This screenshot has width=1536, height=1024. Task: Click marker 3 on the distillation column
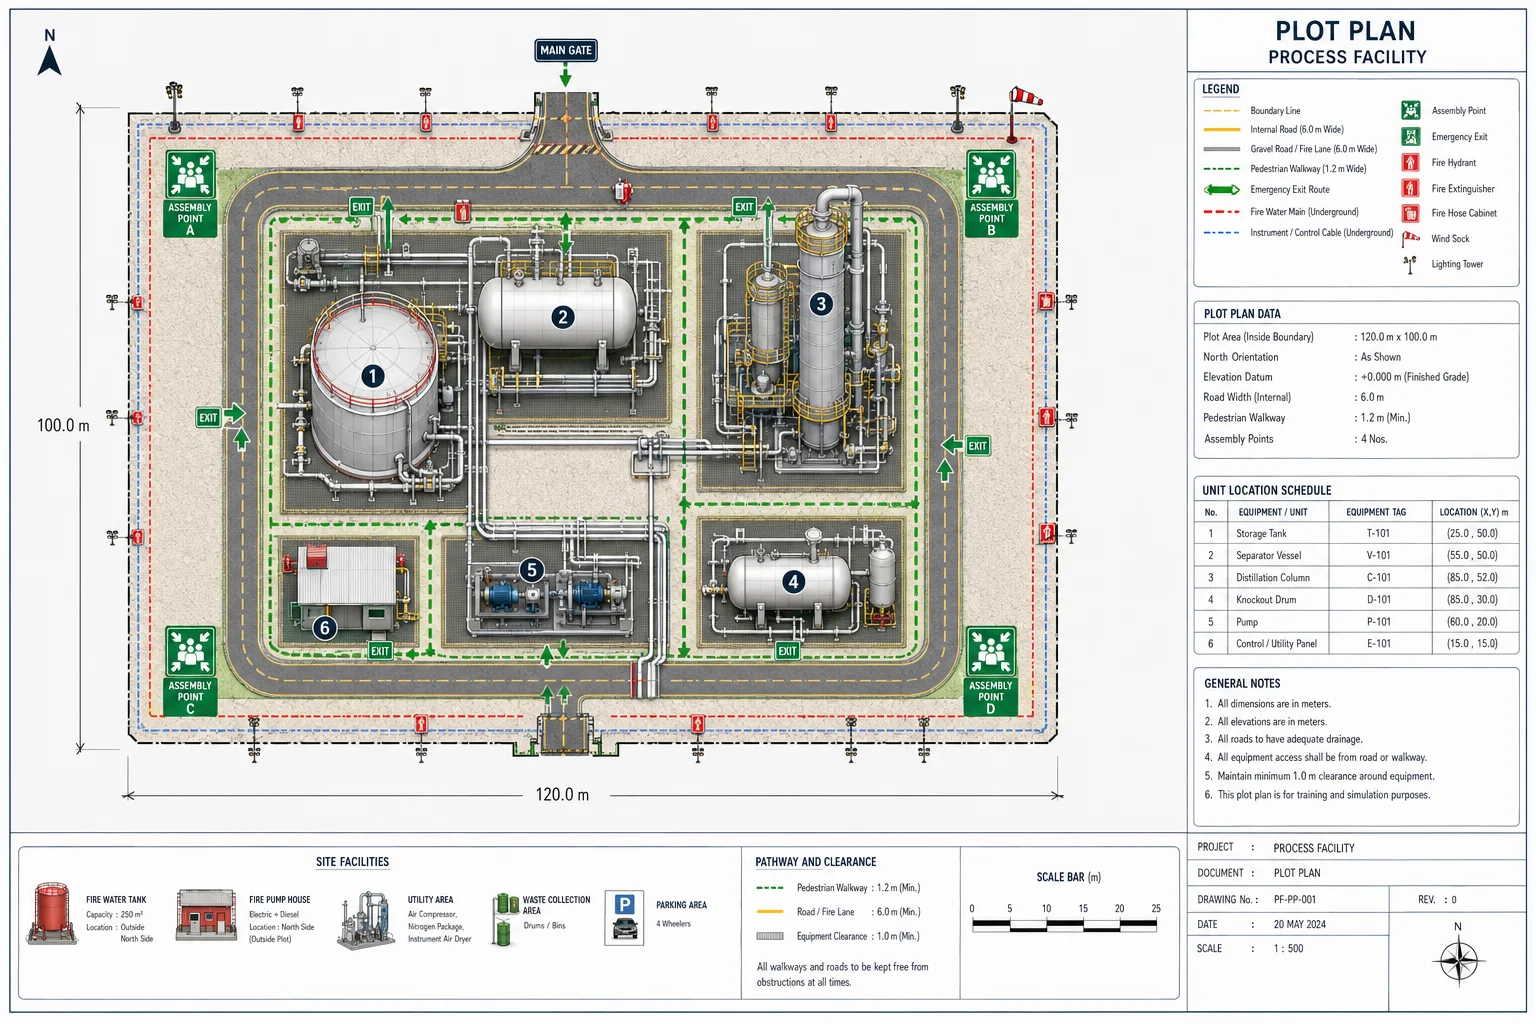821,304
